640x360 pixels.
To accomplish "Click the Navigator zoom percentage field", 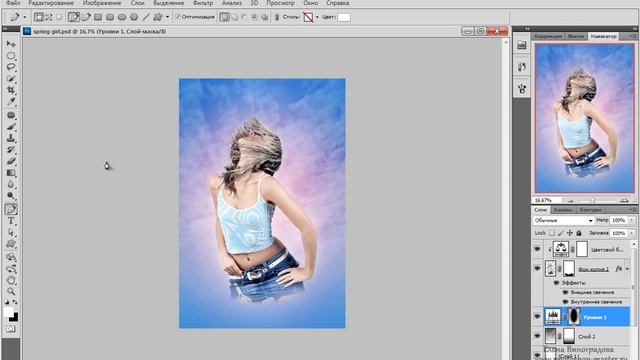I will pos(546,200).
